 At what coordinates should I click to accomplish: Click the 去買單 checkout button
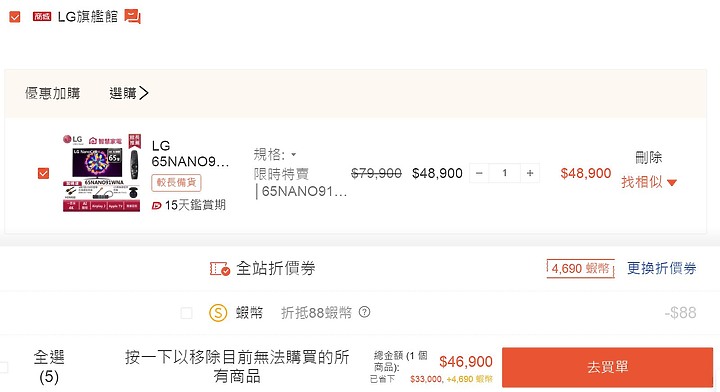point(607,367)
